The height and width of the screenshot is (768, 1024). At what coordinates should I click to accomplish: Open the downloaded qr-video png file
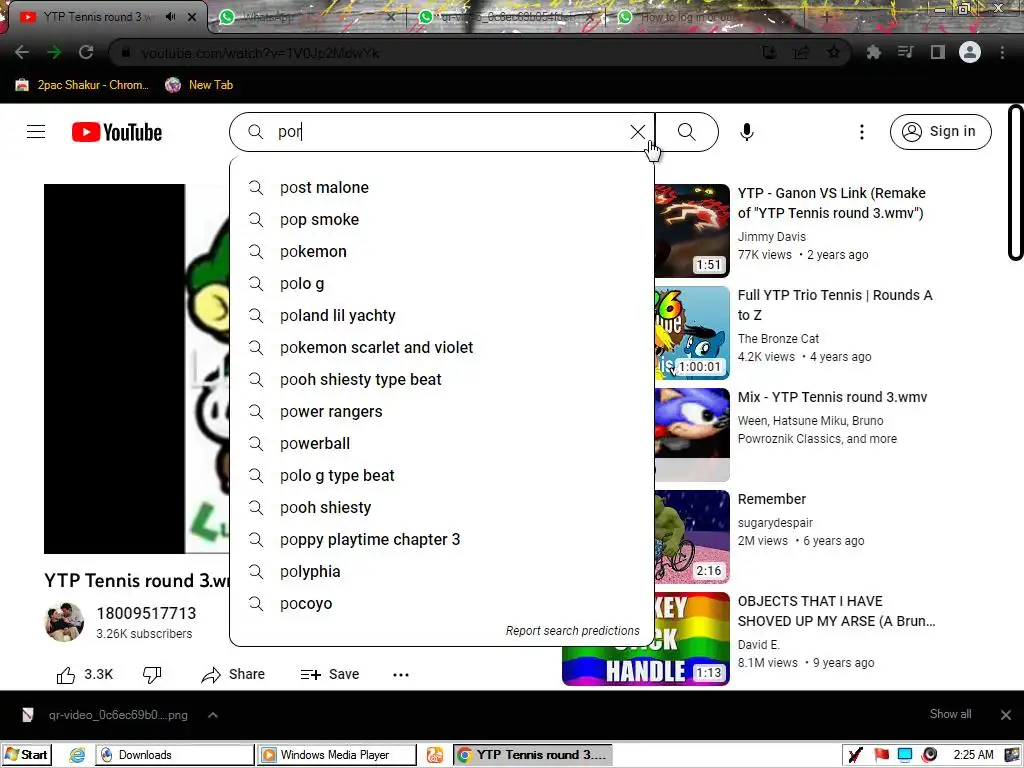tap(106, 715)
